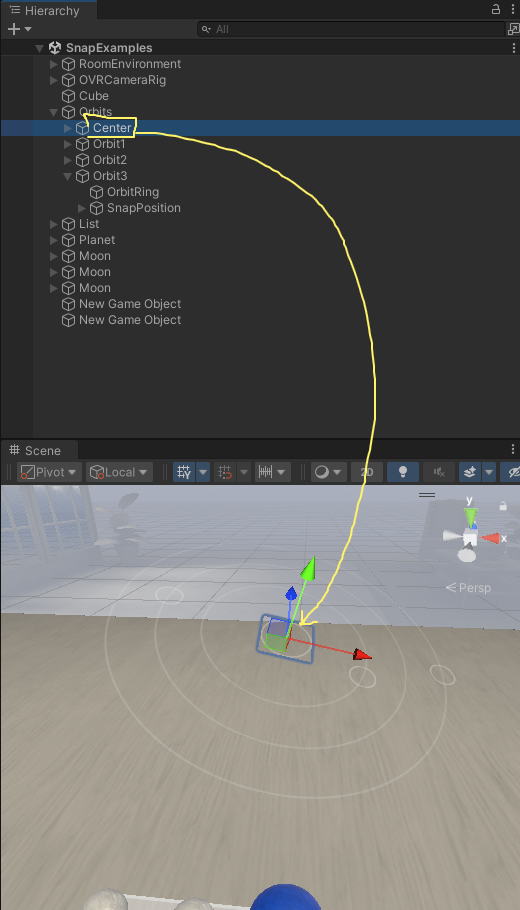
Task: Collapse the Orbits object
Action: tap(53, 111)
